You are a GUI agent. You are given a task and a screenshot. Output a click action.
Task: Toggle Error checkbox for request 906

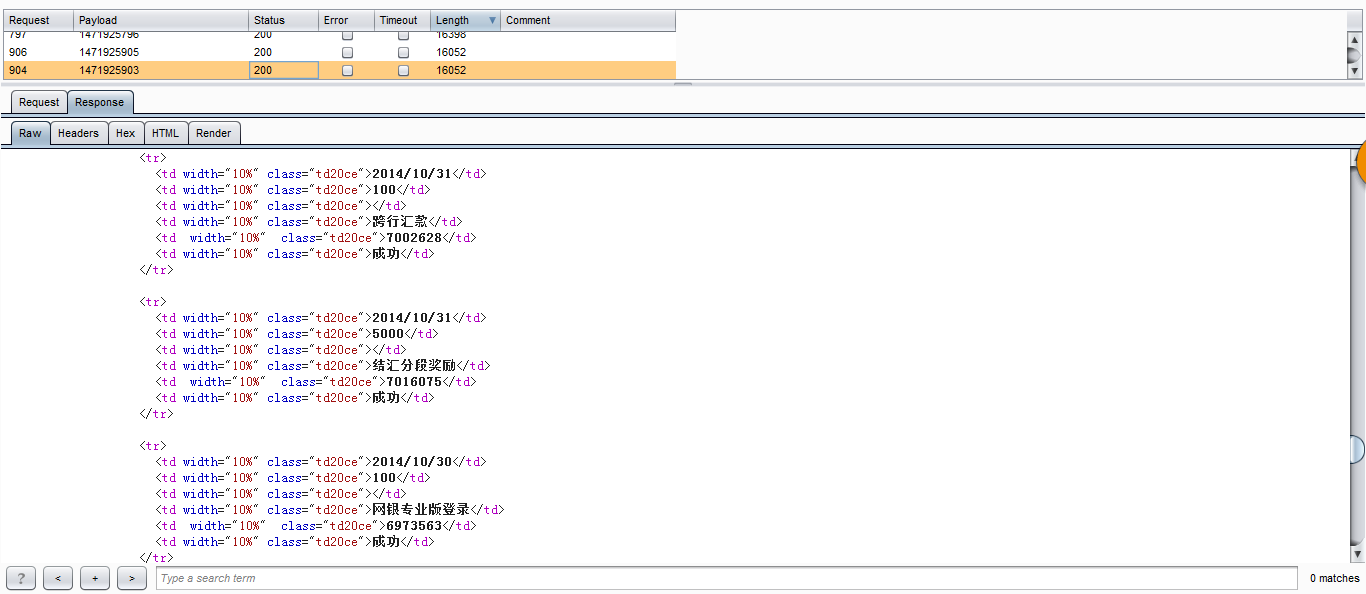(x=347, y=52)
